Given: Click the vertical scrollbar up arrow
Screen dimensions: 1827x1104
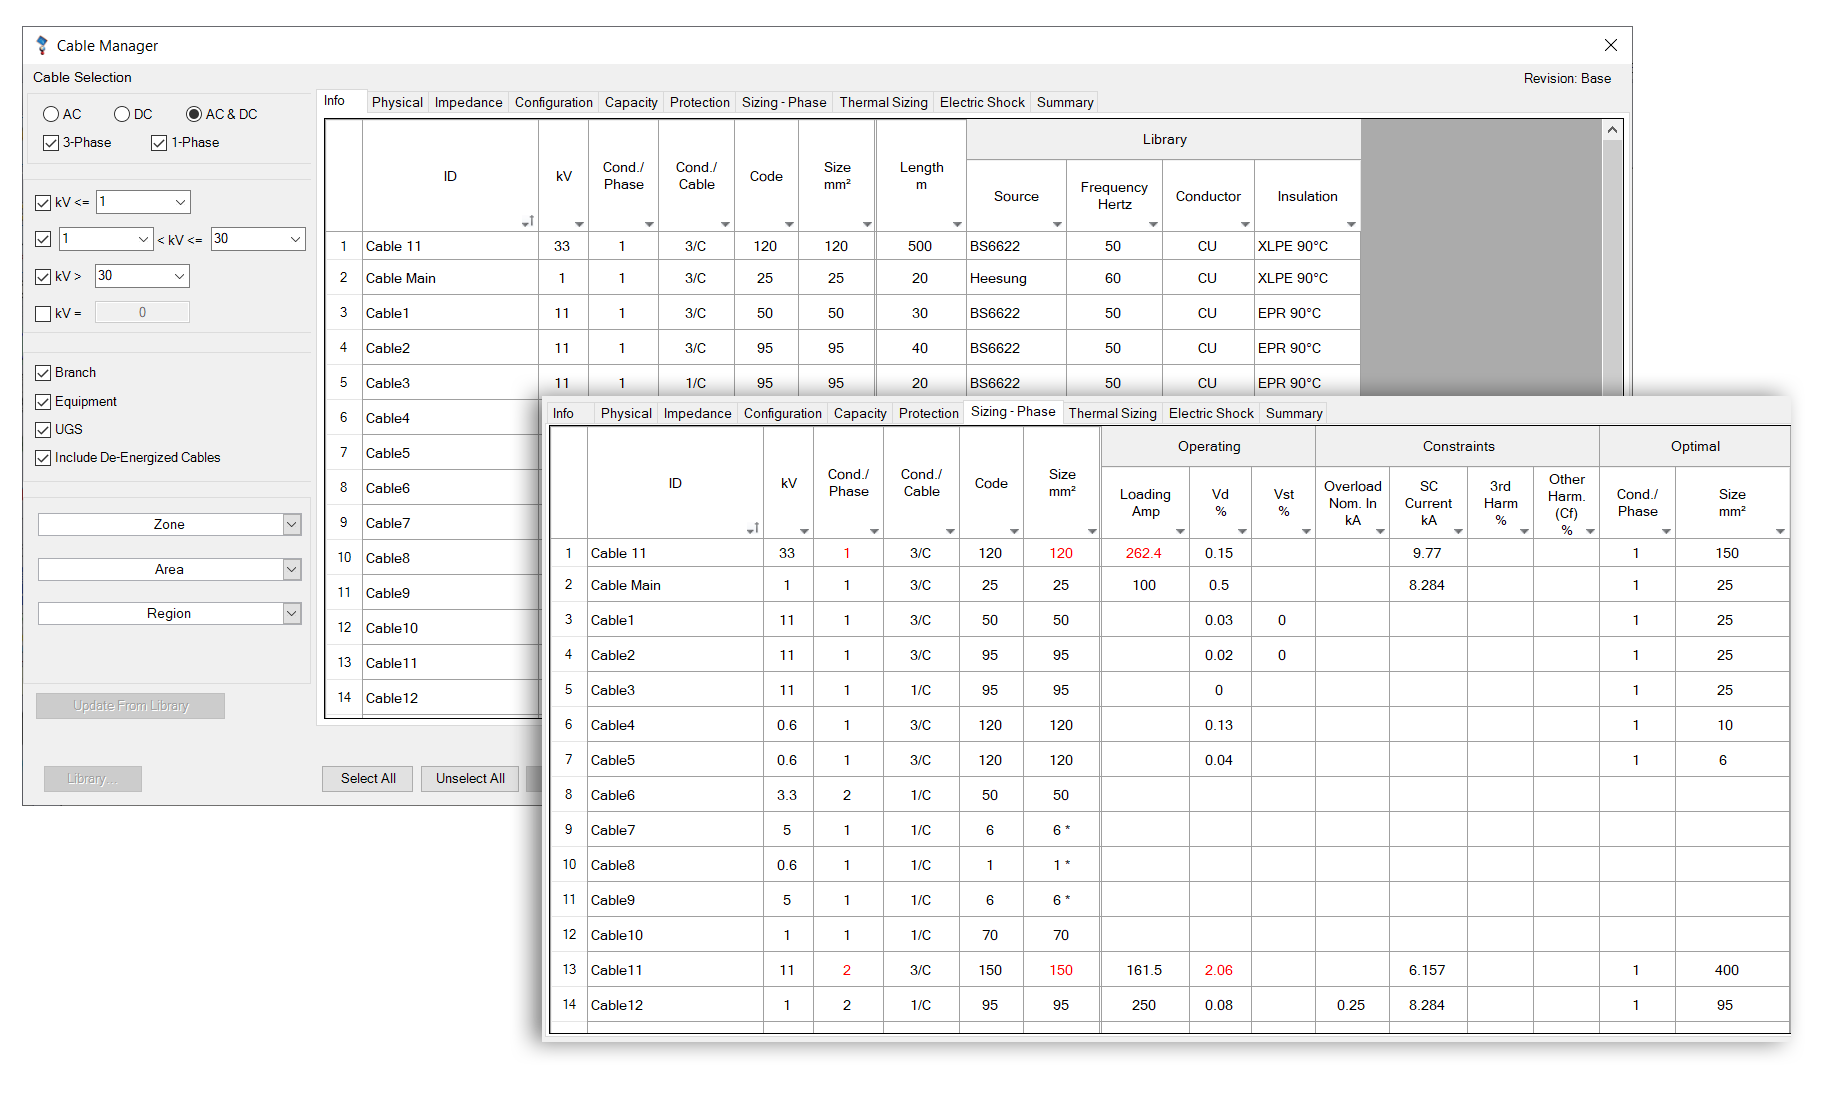Looking at the screenshot, I should point(1612,129).
